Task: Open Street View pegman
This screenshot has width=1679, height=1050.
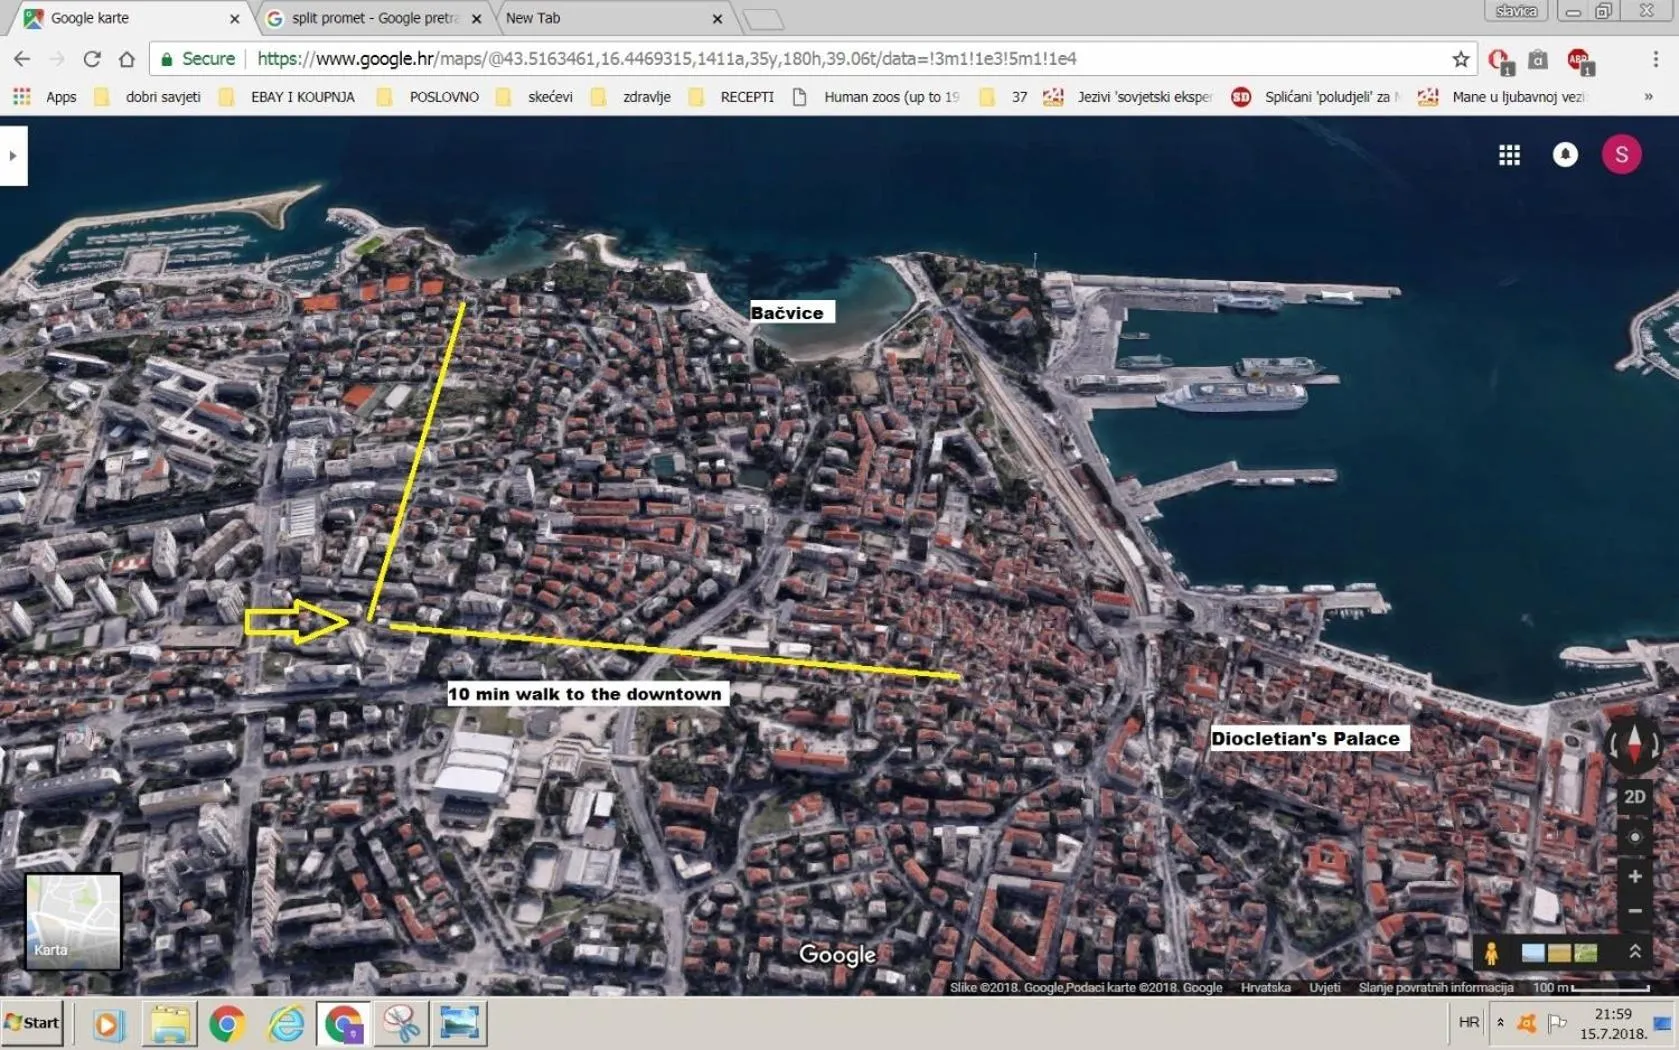Action: point(1491,953)
